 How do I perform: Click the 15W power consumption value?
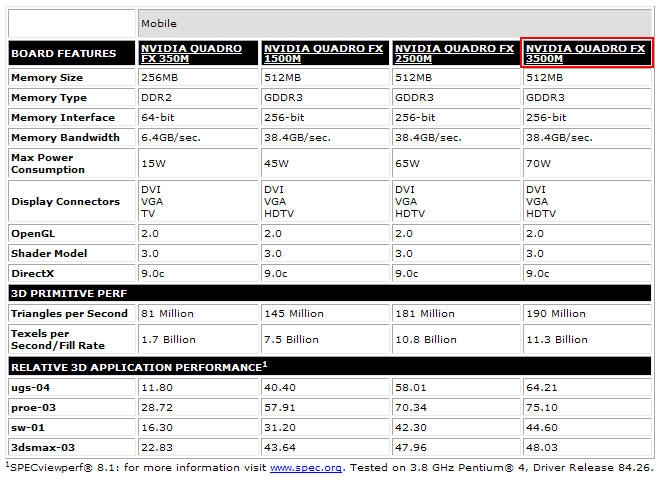point(153,164)
